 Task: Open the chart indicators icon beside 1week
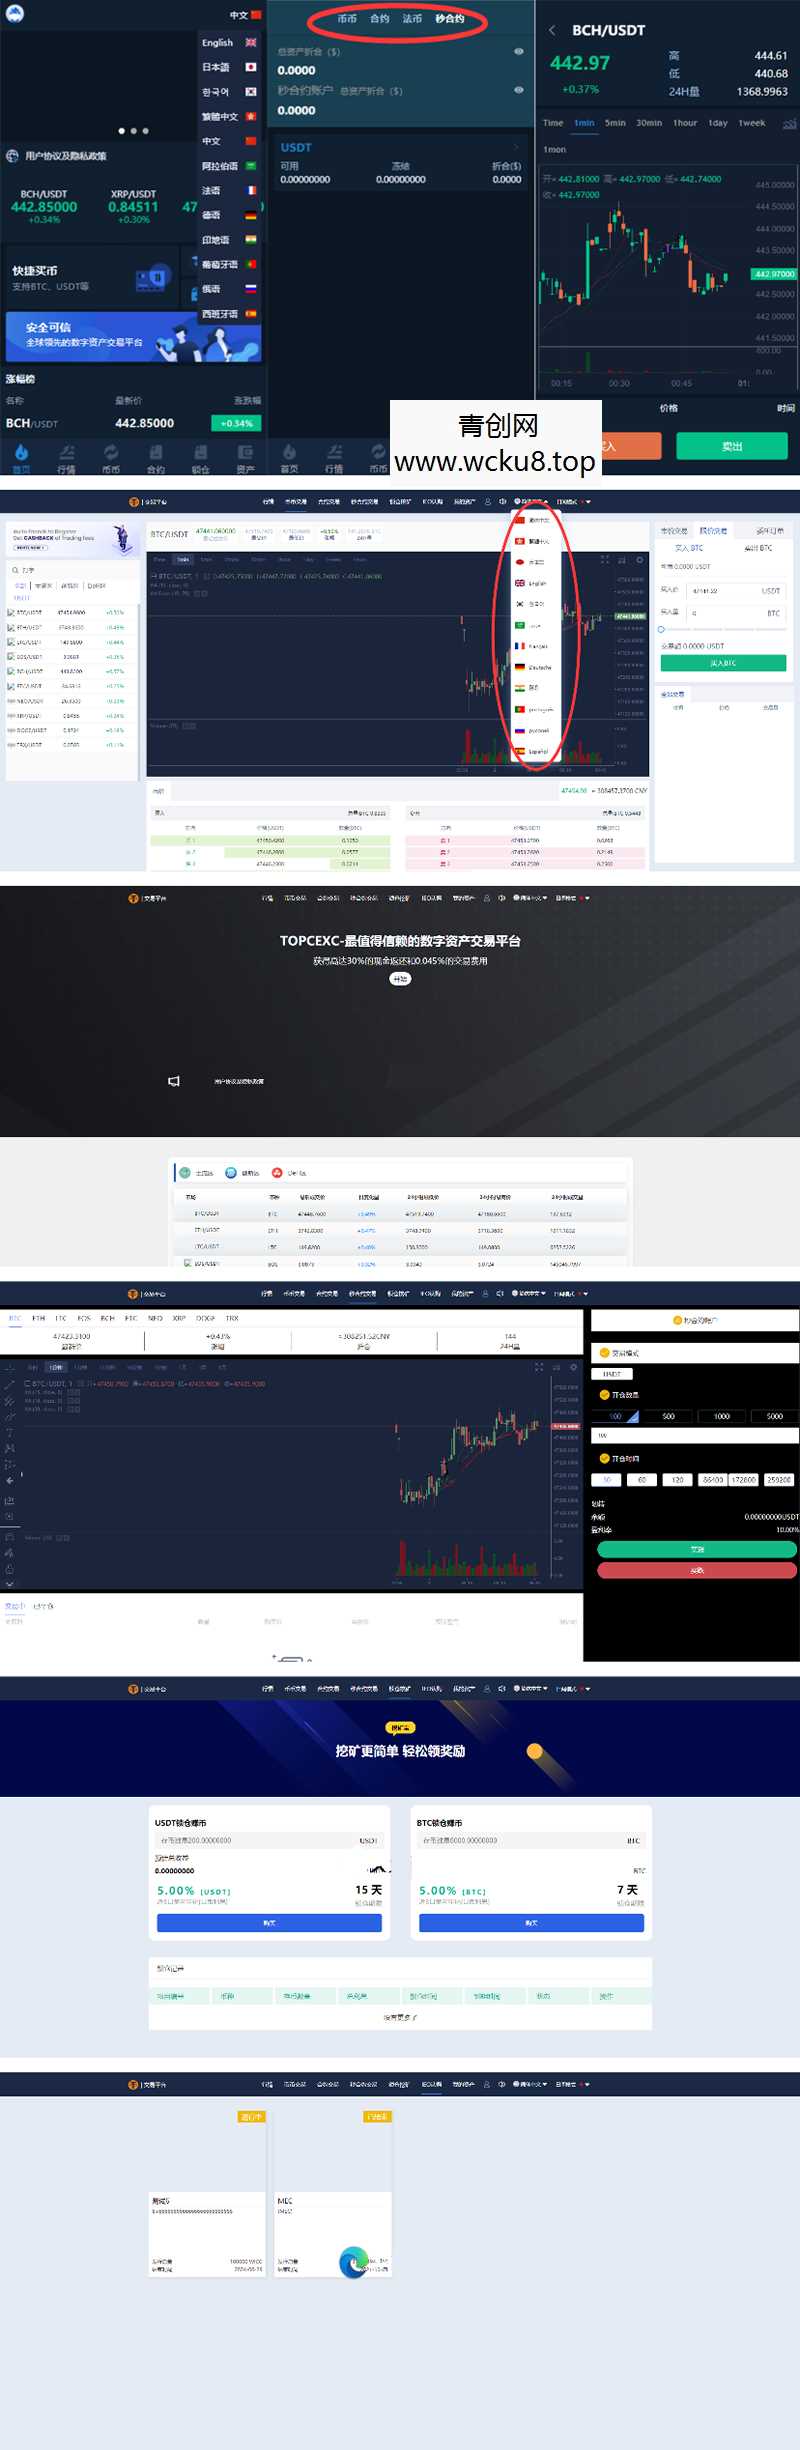click(x=789, y=123)
